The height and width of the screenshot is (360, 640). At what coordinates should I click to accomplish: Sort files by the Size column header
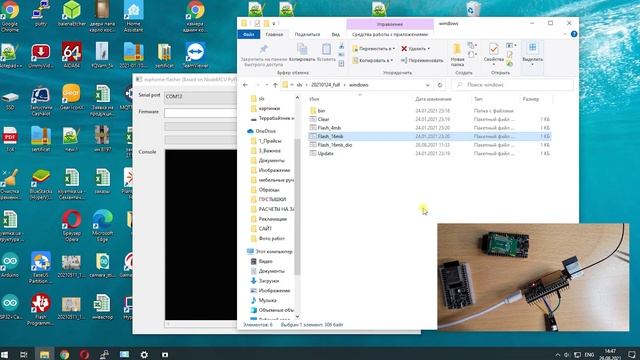point(531,99)
